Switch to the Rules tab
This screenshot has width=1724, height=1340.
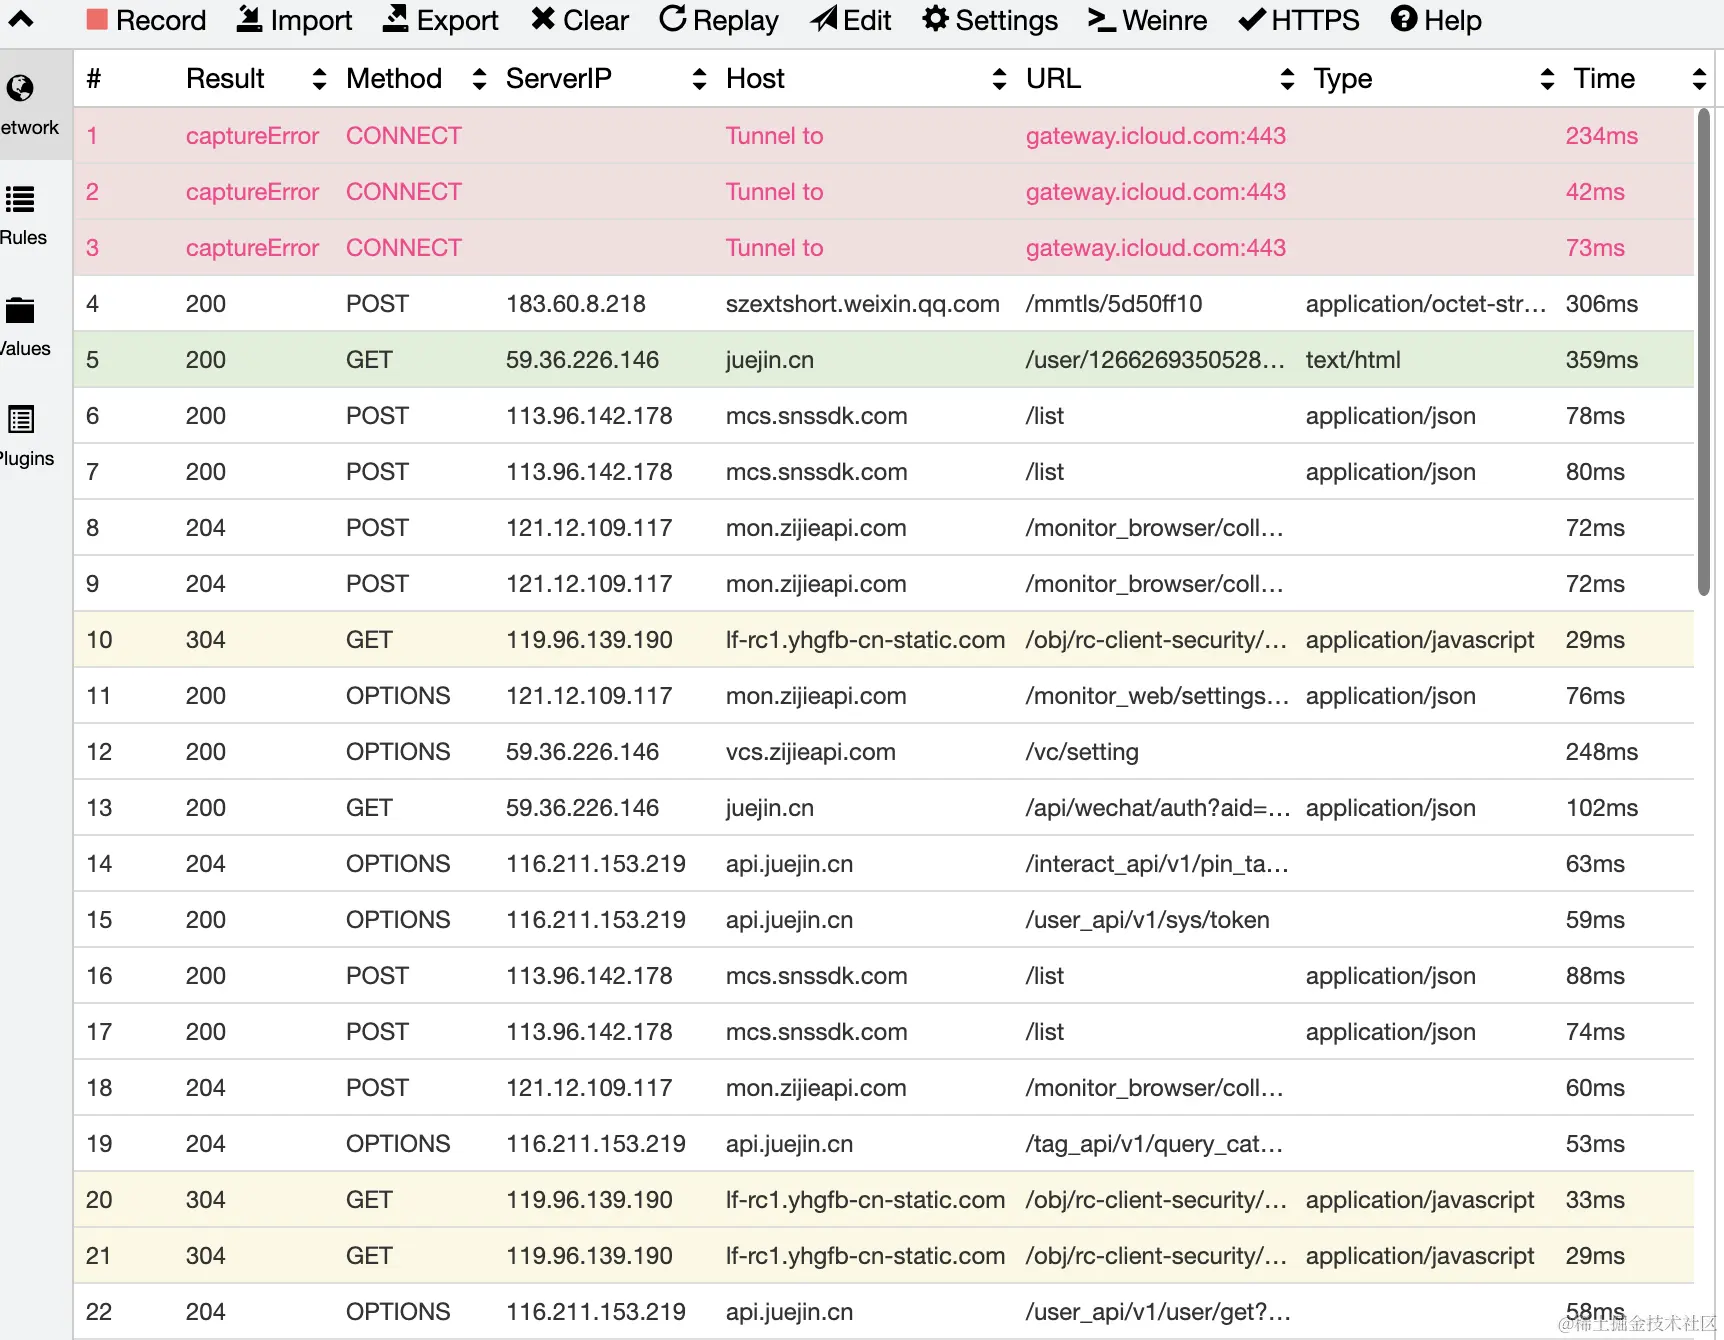pos(22,214)
